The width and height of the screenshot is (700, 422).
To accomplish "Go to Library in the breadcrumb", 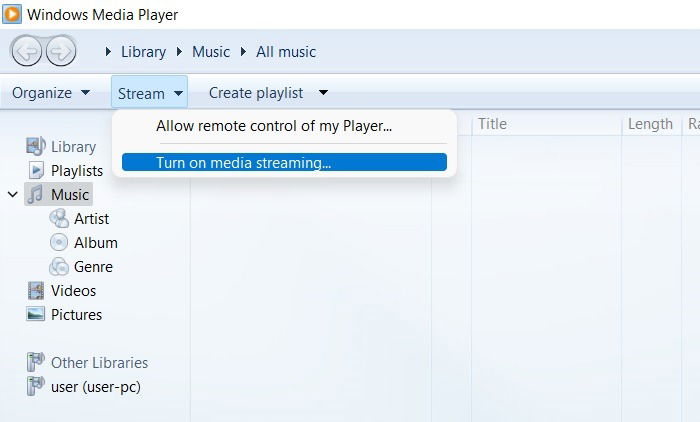I will coord(143,51).
